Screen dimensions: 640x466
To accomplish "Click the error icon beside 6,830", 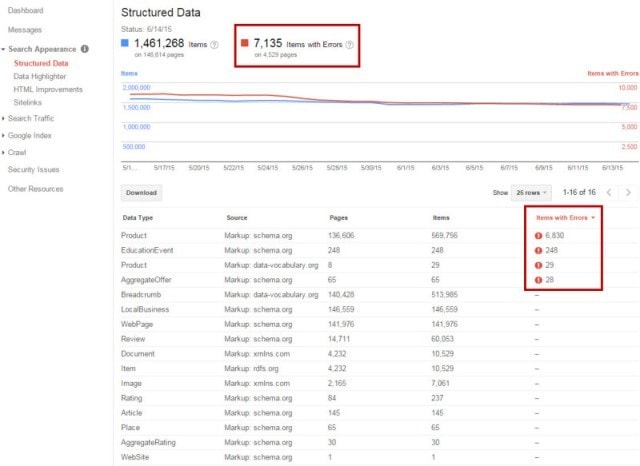I will tap(537, 234).
